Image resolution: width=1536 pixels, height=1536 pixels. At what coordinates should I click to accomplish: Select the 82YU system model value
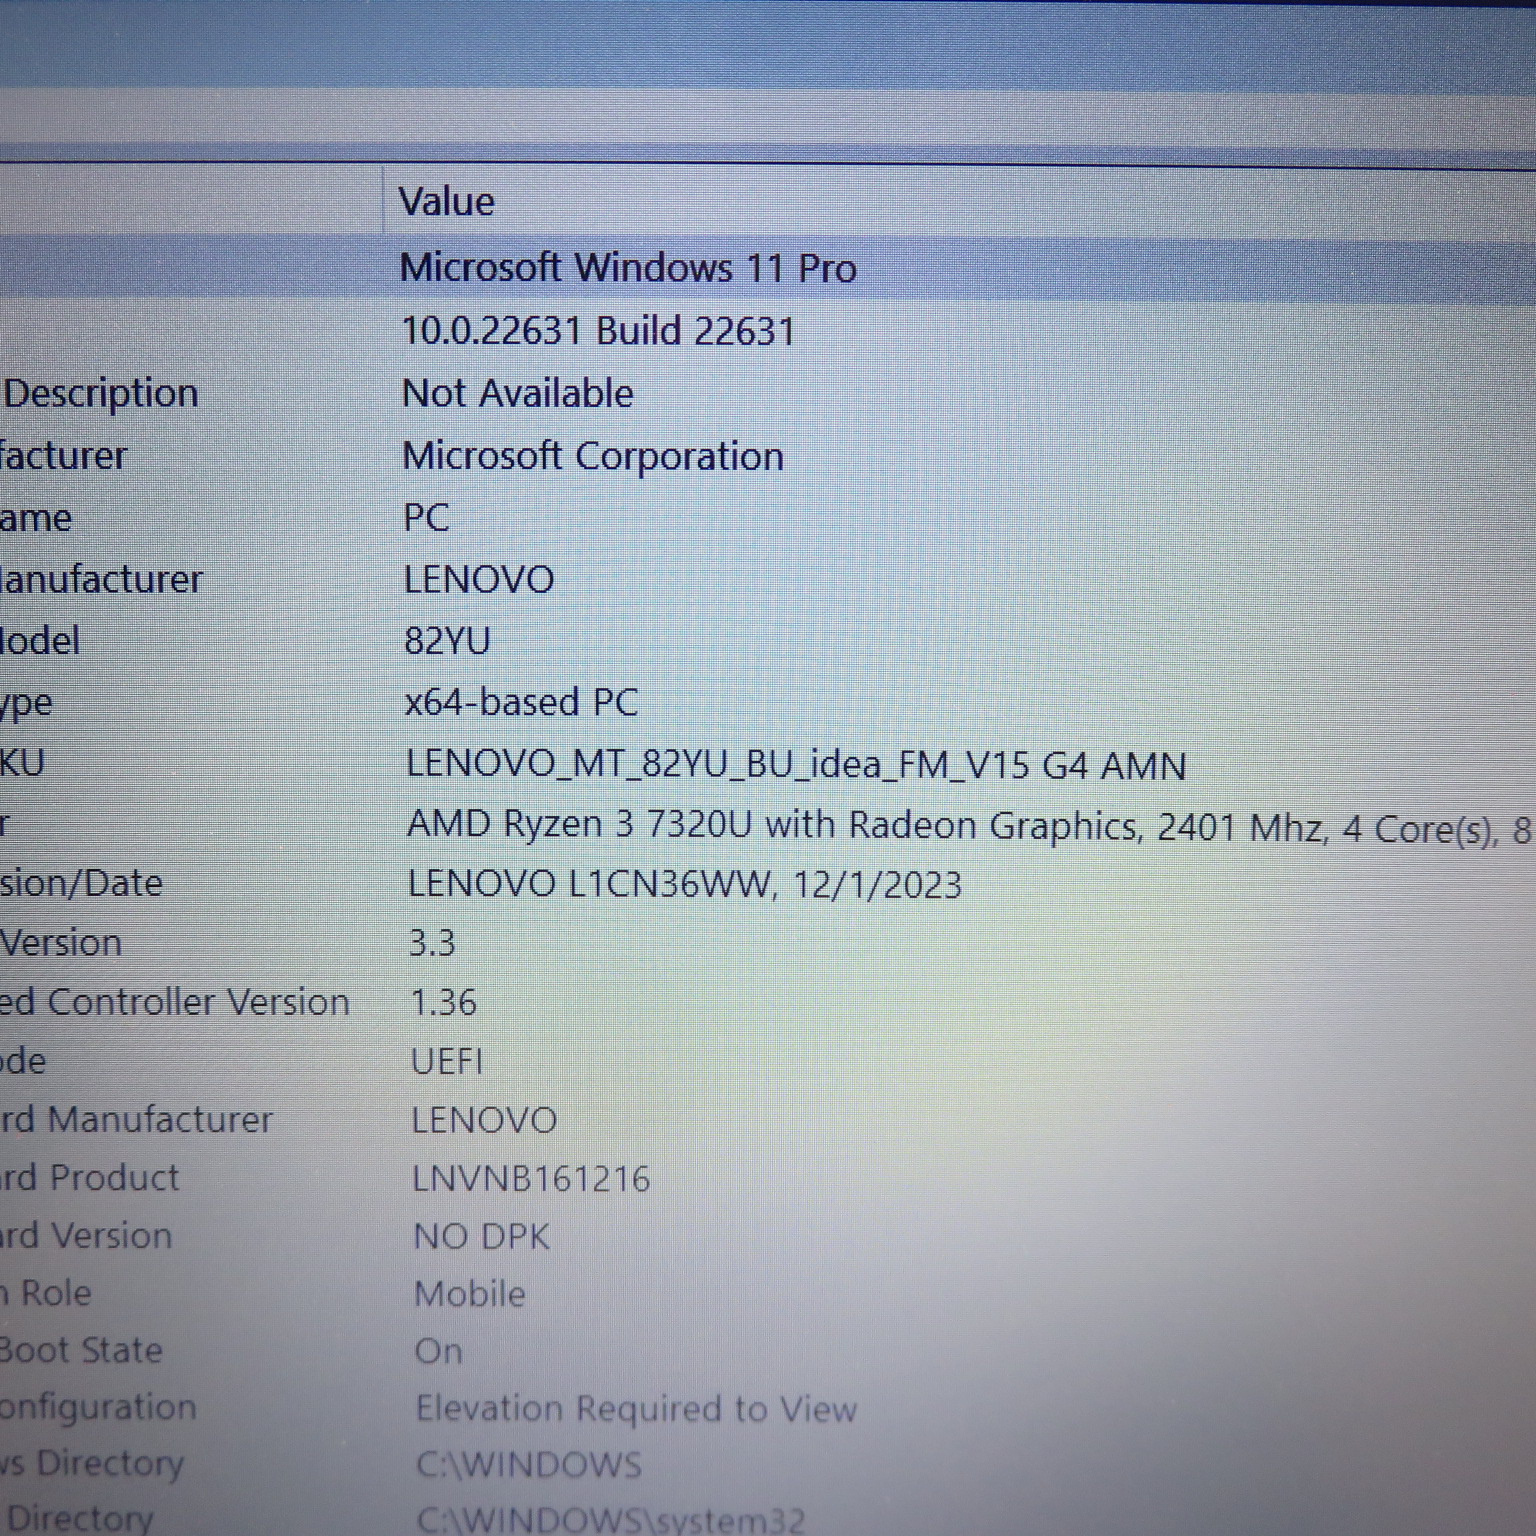(x=447, y=641)
